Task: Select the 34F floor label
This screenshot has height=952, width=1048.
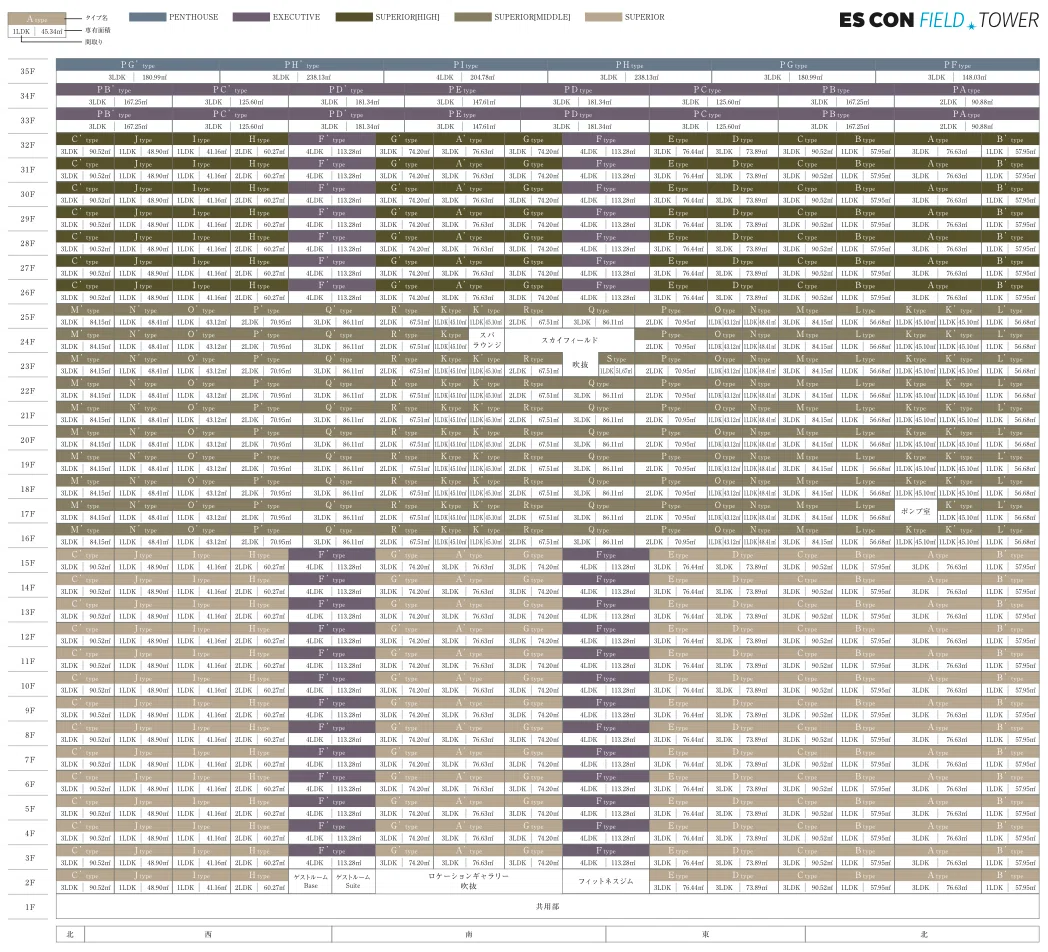Action: coord(27,96)
